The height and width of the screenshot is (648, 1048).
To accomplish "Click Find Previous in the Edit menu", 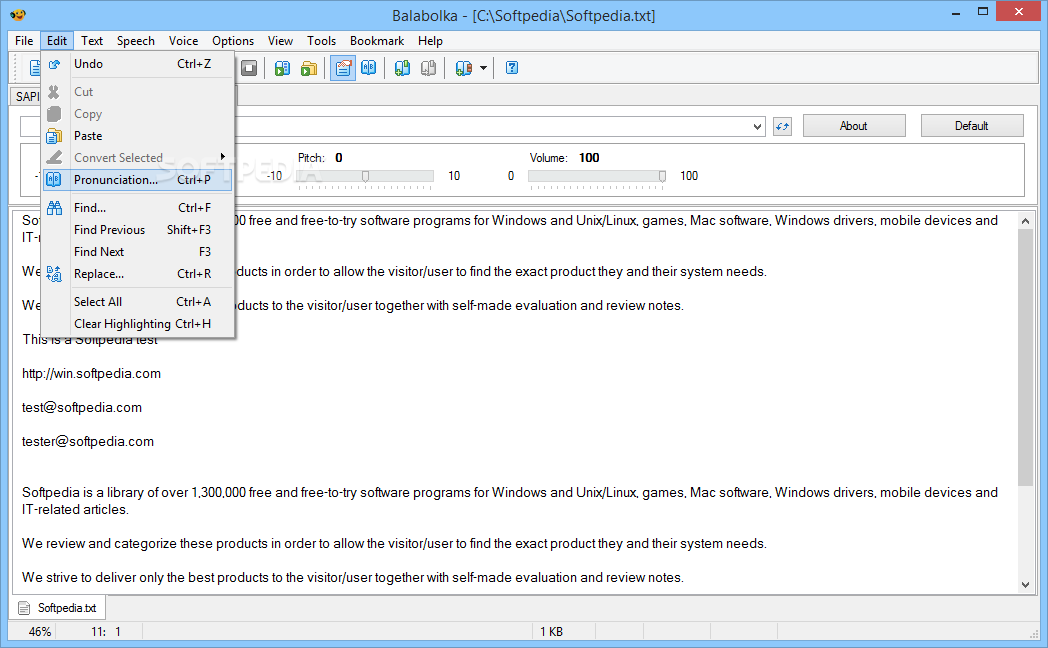I will point(138,230).
